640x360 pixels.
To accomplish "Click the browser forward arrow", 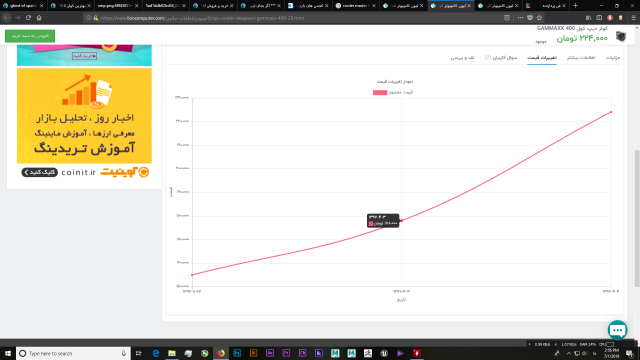I will click(18, 18).
